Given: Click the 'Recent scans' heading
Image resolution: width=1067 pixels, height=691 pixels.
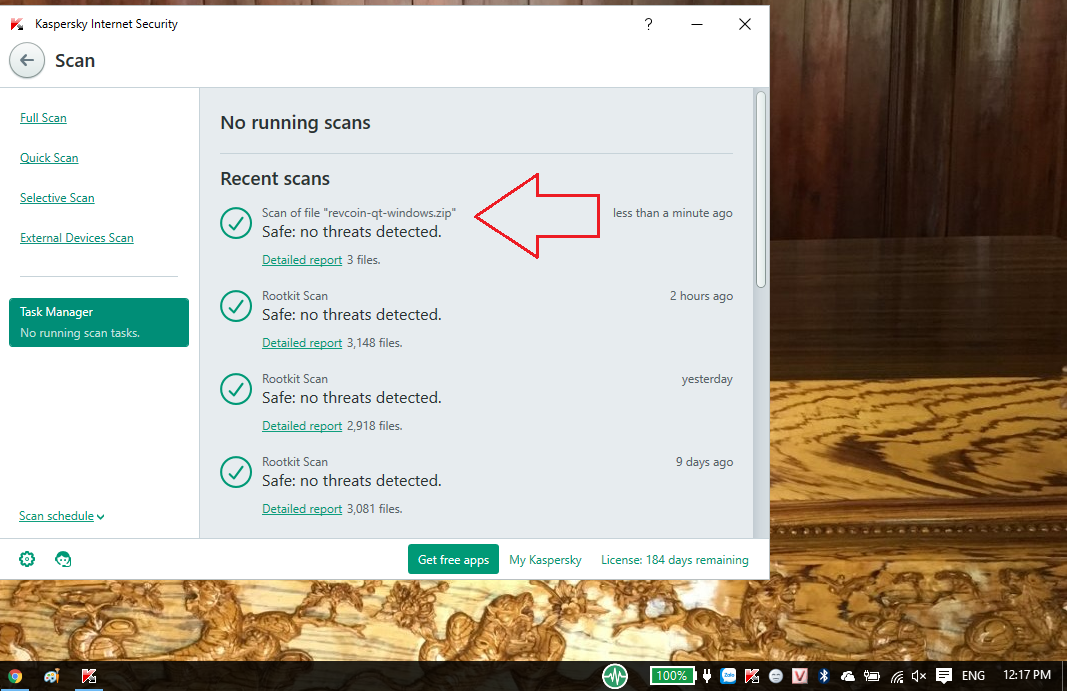Looking at the screenshot, I should [275, 179].
